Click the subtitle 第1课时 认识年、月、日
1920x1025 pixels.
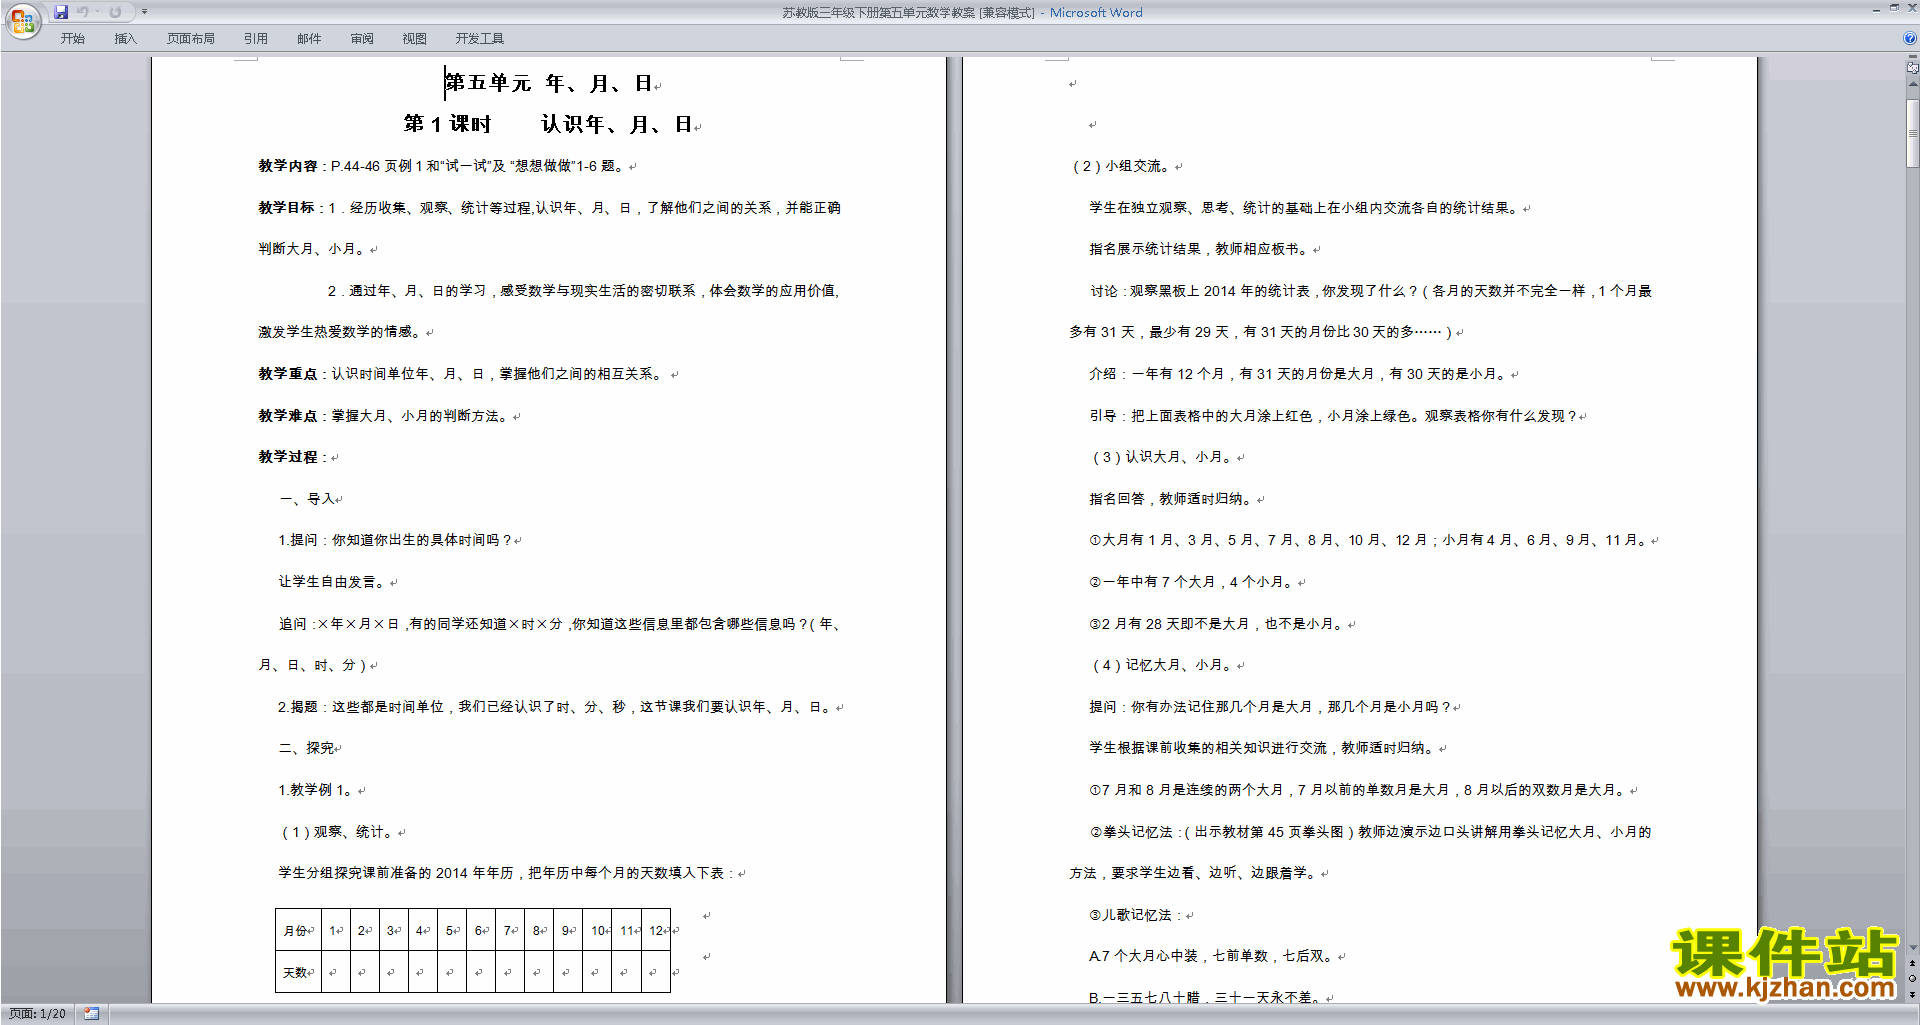tap(549, 124)
